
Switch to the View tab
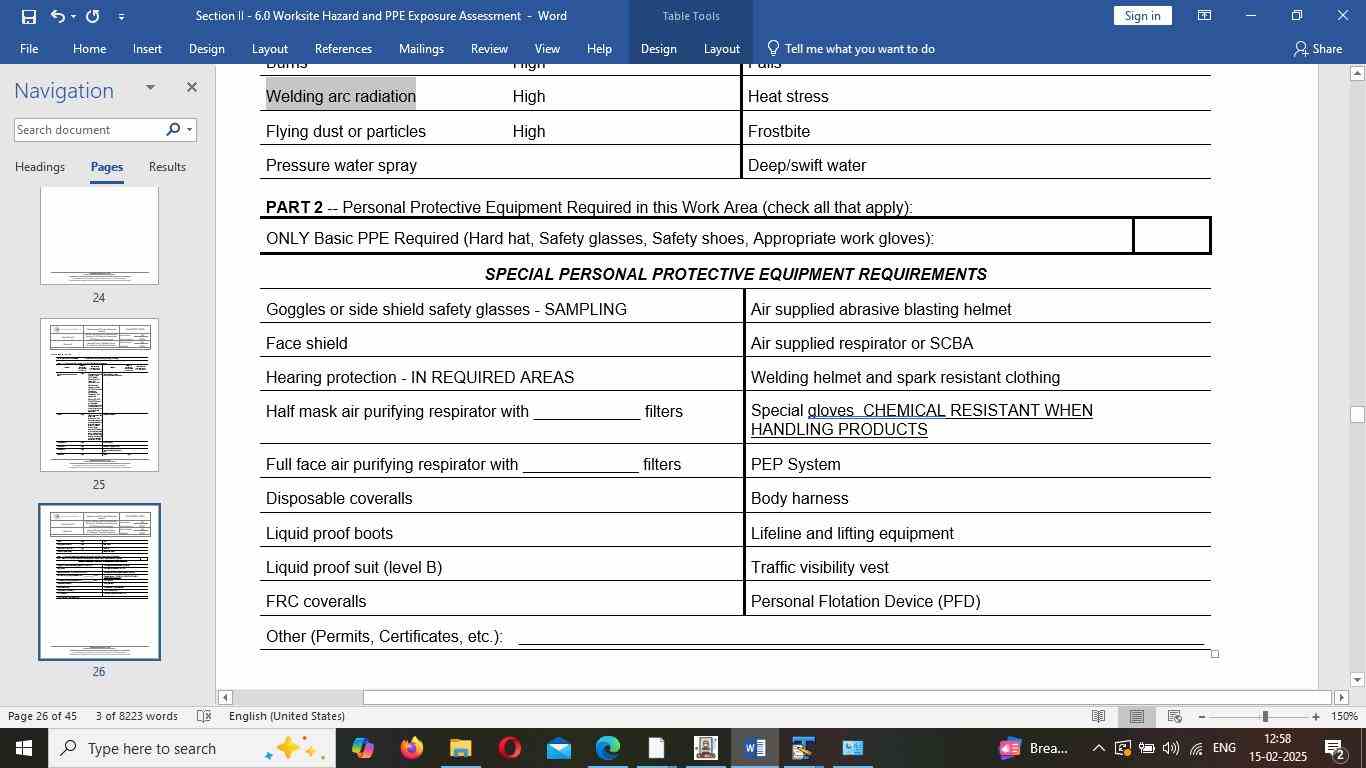[x=547, y=48]
